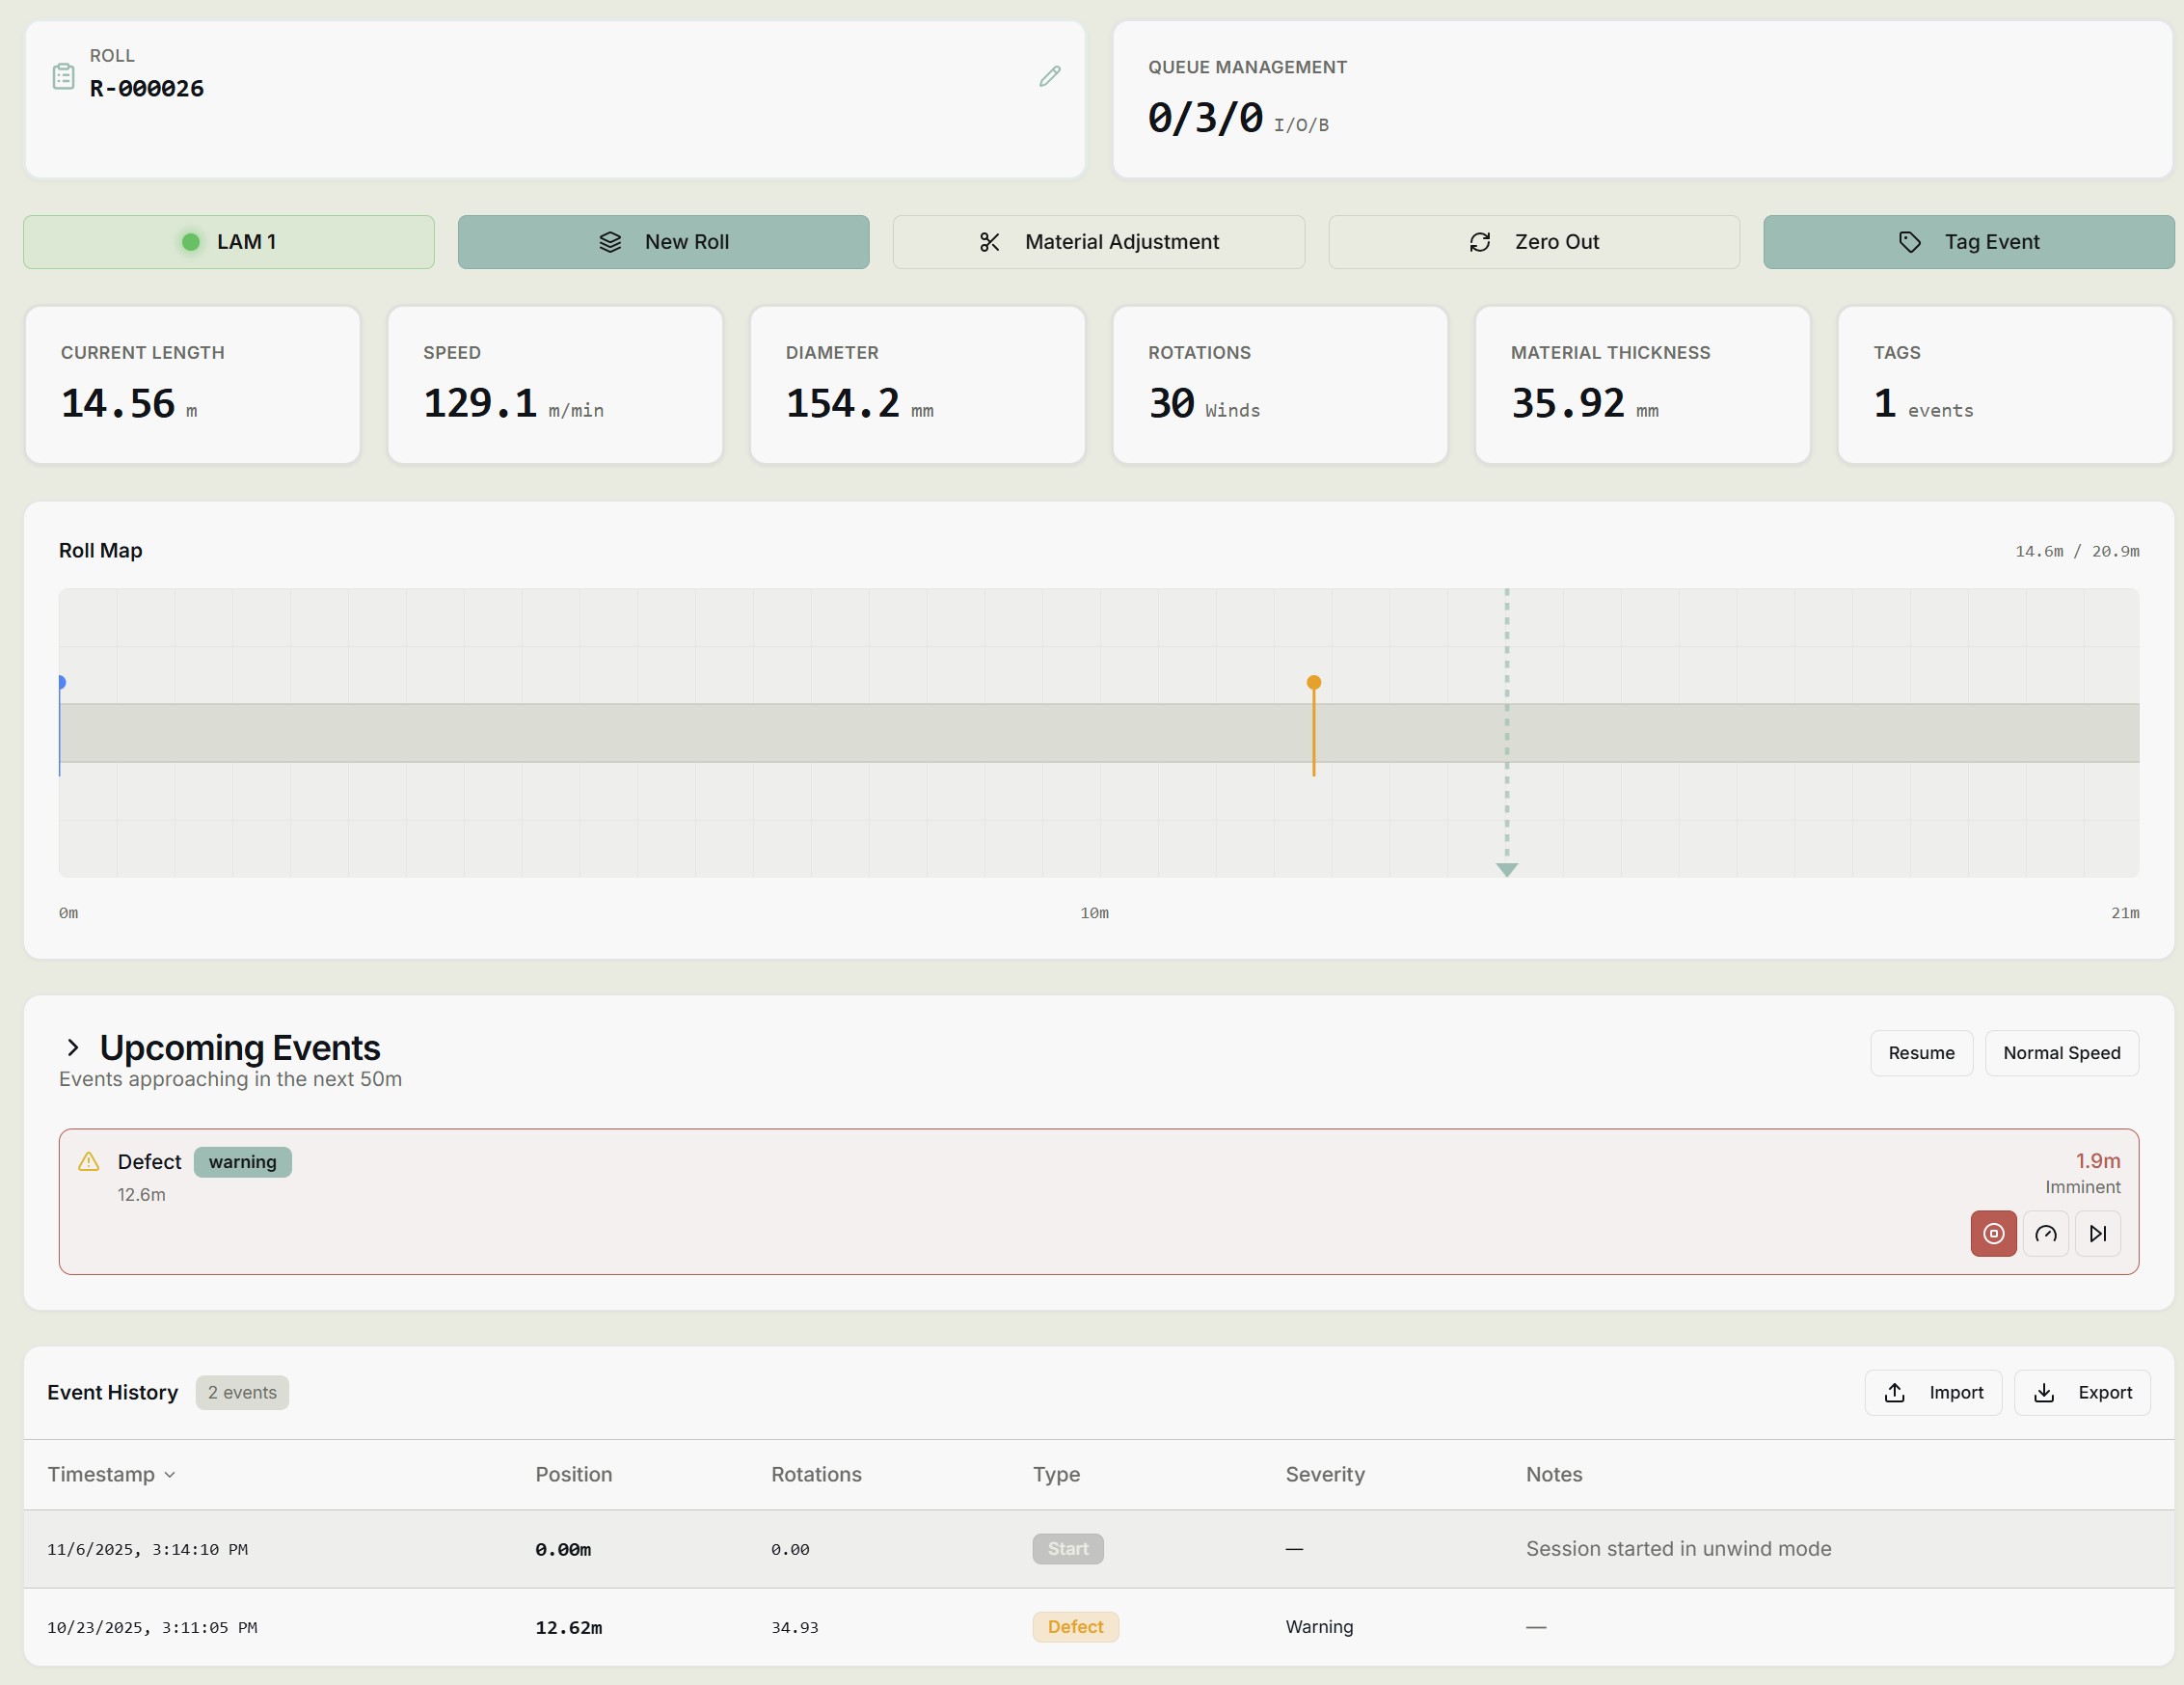Click the upload icon on Import
The width and height of the screenshot is (2184, 1685).
1895,1392
